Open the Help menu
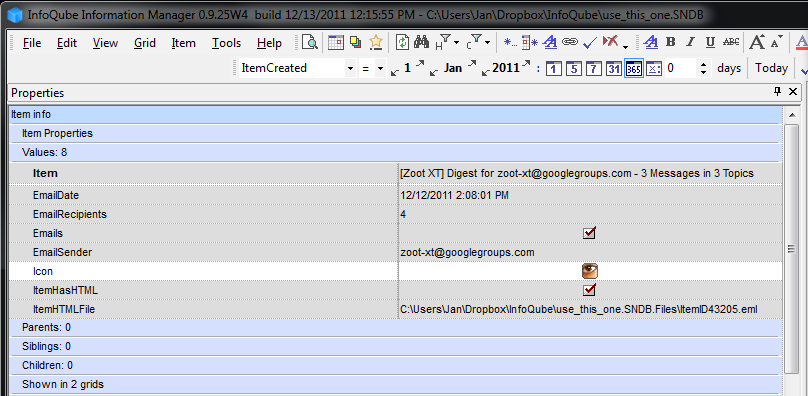Viewport: 808px width, 396px height. pos(269,43)
